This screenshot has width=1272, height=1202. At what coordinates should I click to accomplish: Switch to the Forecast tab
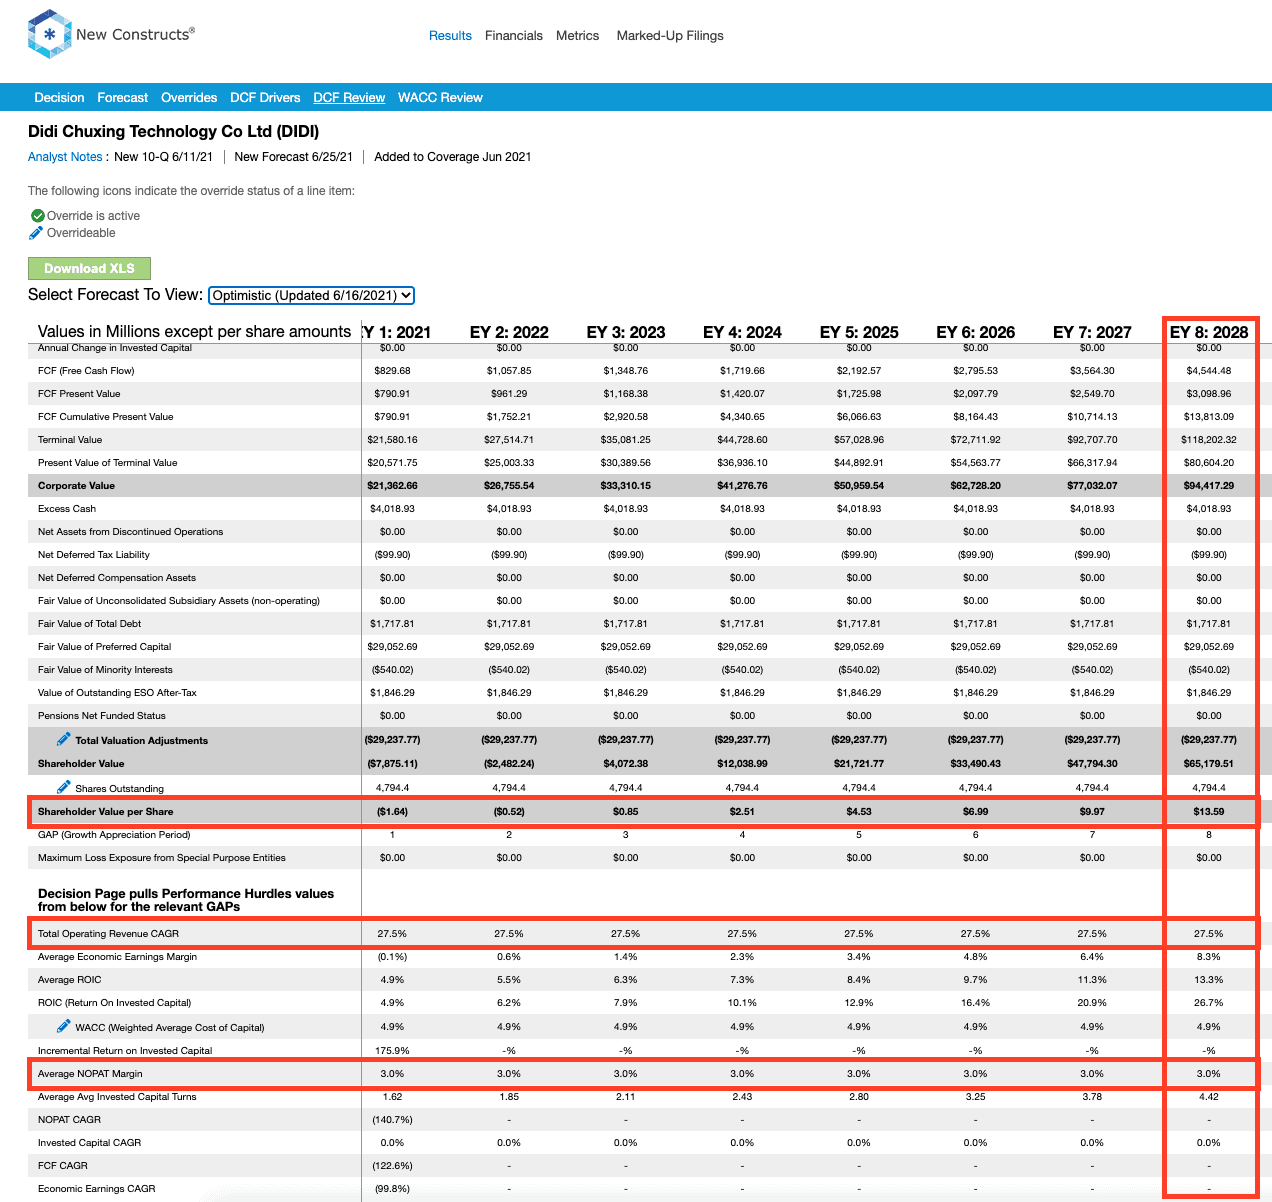[122, 98]
